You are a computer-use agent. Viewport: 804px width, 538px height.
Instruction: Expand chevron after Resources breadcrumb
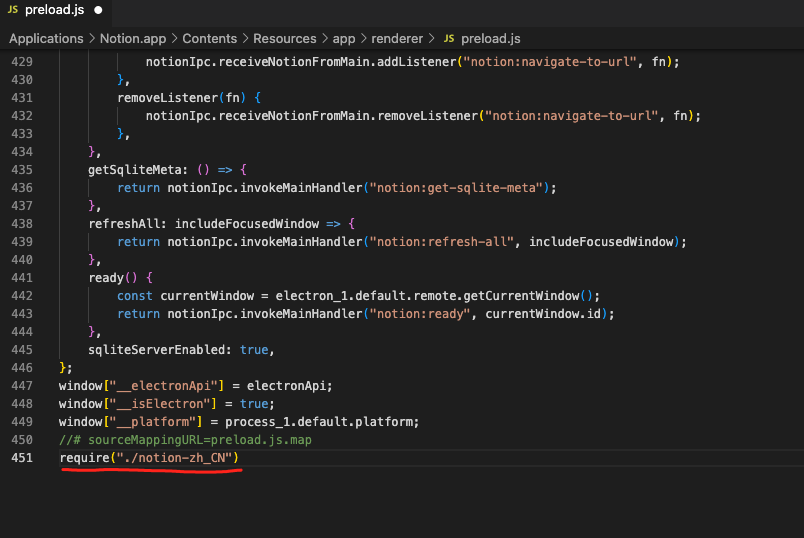[325, 38]
